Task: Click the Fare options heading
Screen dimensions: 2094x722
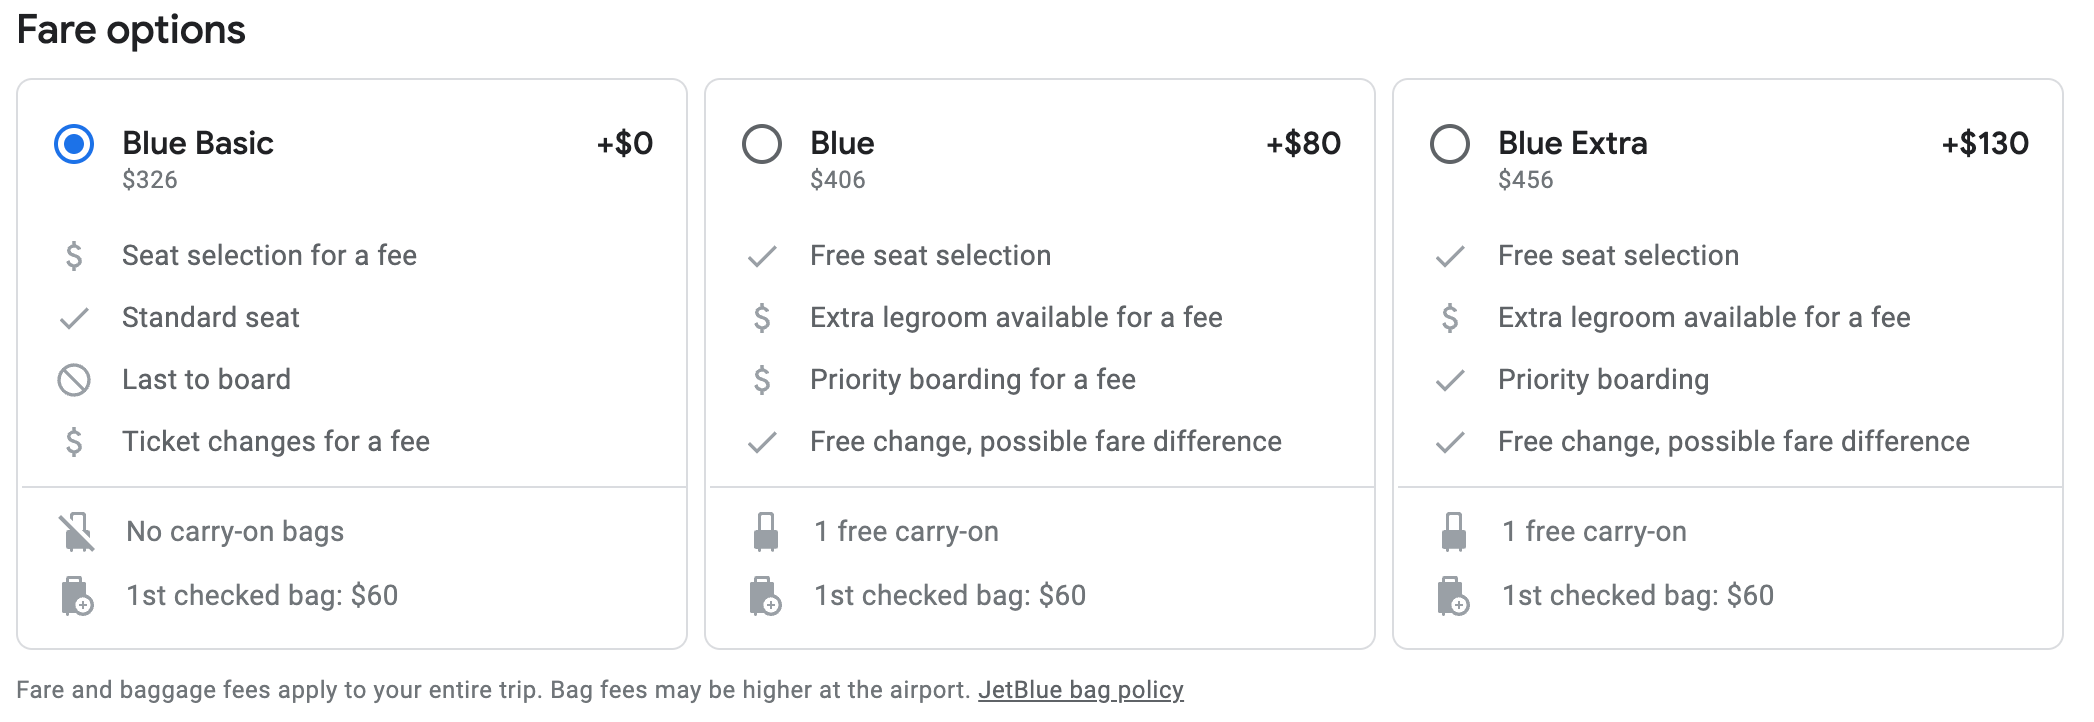Action: point(131,30)
